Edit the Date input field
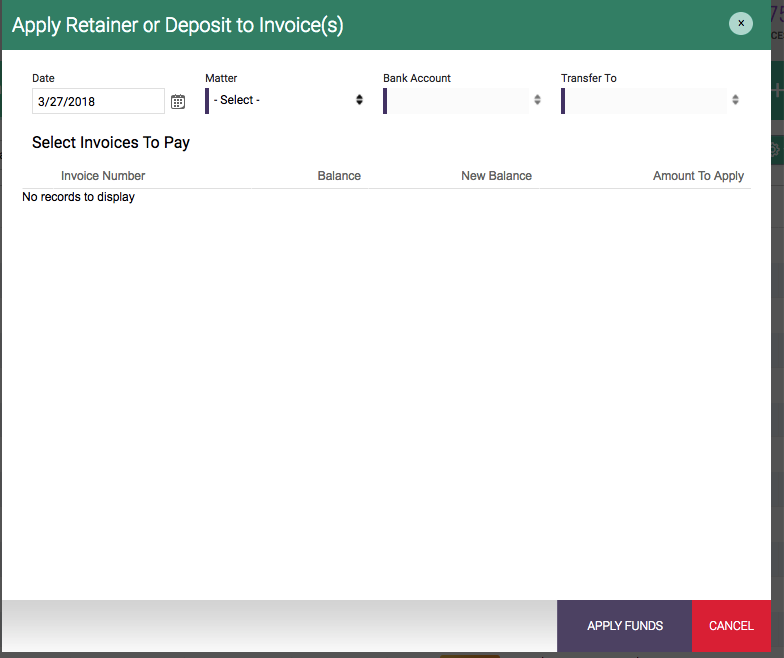Image resolution: width=784 pixels, height=658 pixels. [x=98, y=101]
